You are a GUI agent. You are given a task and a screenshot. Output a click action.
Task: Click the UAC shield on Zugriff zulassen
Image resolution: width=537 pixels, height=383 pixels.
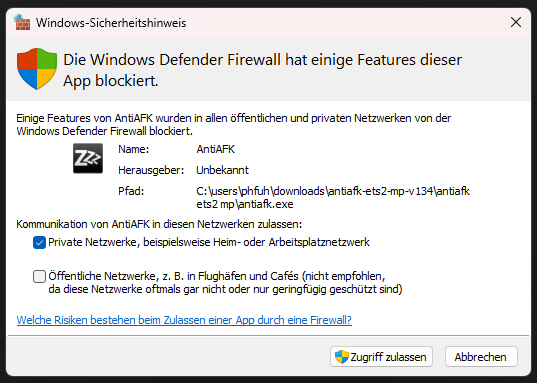(x=341, y=357)
